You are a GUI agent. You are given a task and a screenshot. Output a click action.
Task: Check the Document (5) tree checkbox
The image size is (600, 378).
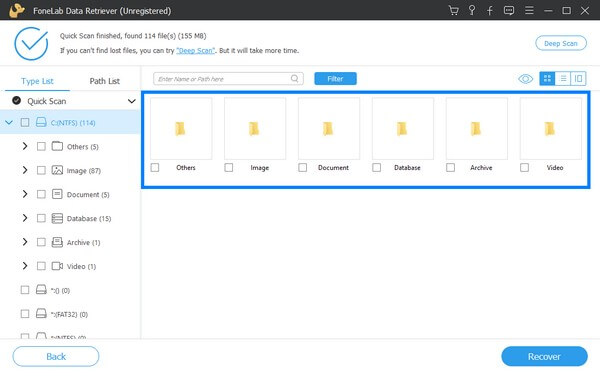(x=41, y=194)
